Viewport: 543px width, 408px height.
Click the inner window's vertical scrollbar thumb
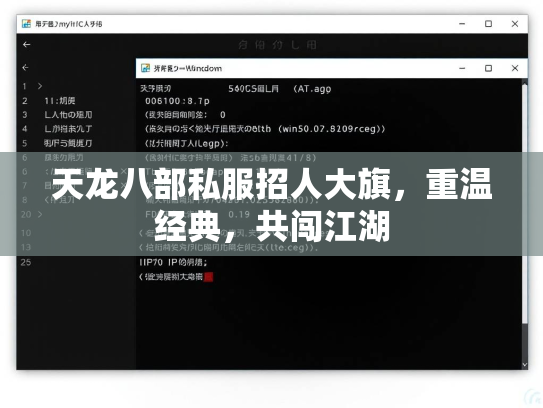point(525,204)
